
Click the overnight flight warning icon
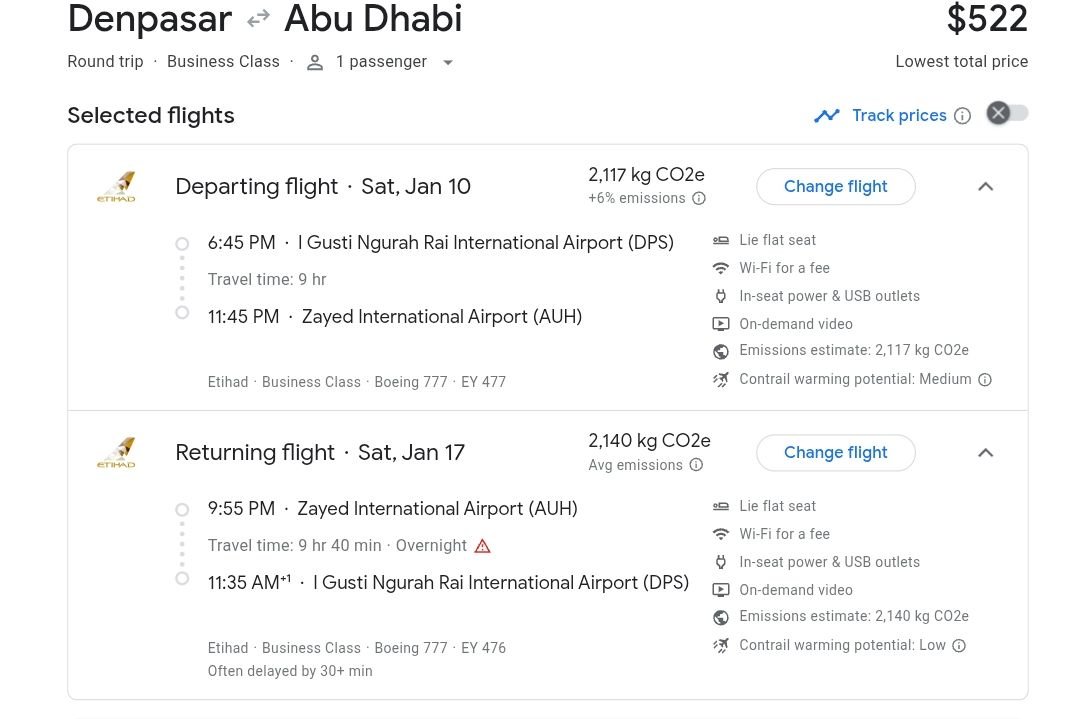tap(483, 545)
